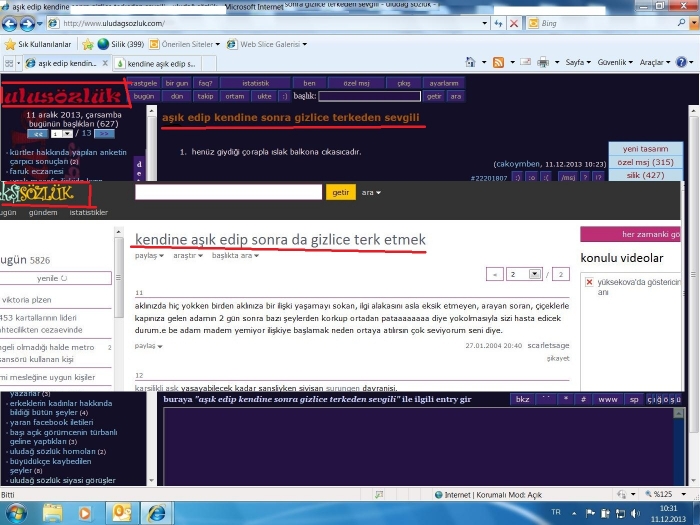The height and width of the screenshot is (525, 700).
Task: Expand the 'başlıkta ara' dropdown
Action: tap(235, 256)
